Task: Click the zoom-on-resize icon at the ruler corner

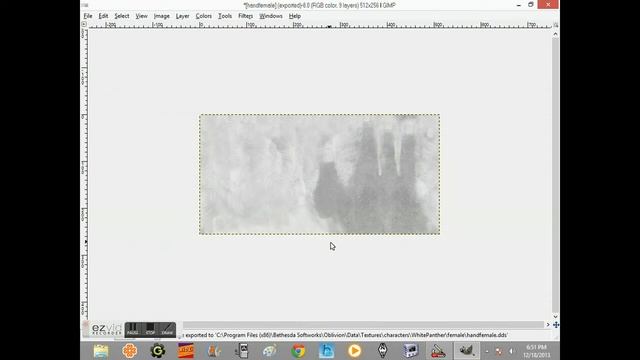Action: [556, 25]
